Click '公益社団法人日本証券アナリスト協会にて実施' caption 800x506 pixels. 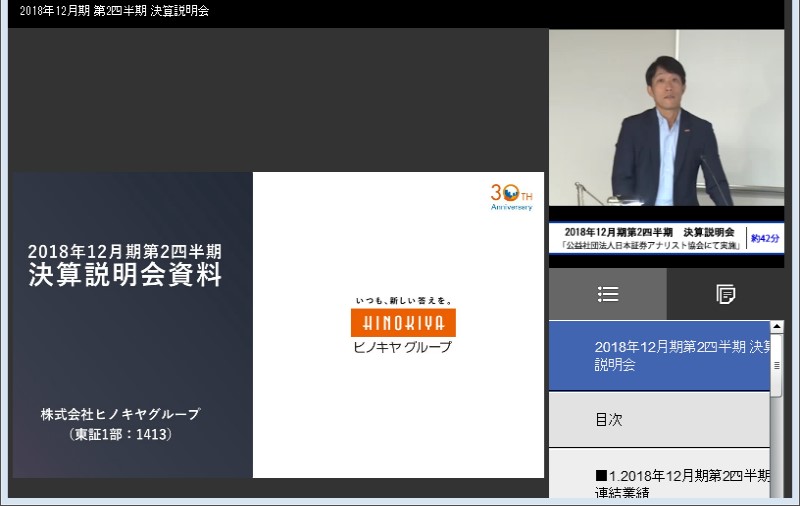point(651,245)
